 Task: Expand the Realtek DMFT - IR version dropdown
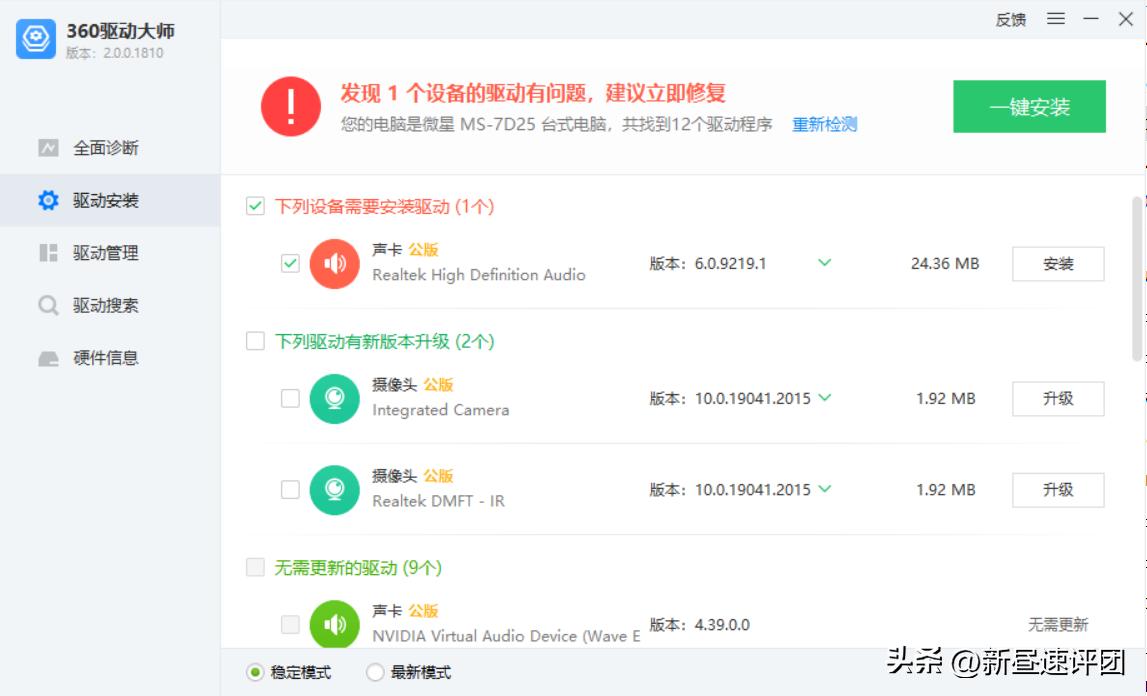tap(824, 489)
